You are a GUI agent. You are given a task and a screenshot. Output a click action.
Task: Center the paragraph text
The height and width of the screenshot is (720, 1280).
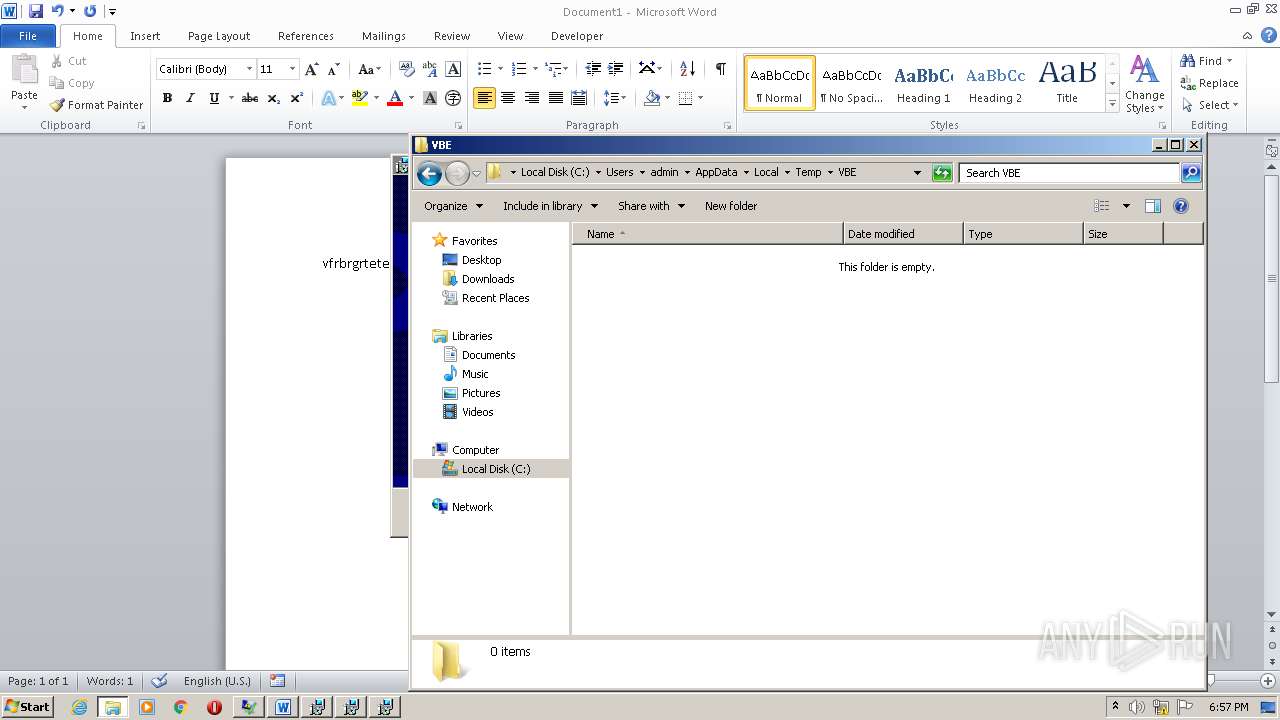click(x=508, y=98)
